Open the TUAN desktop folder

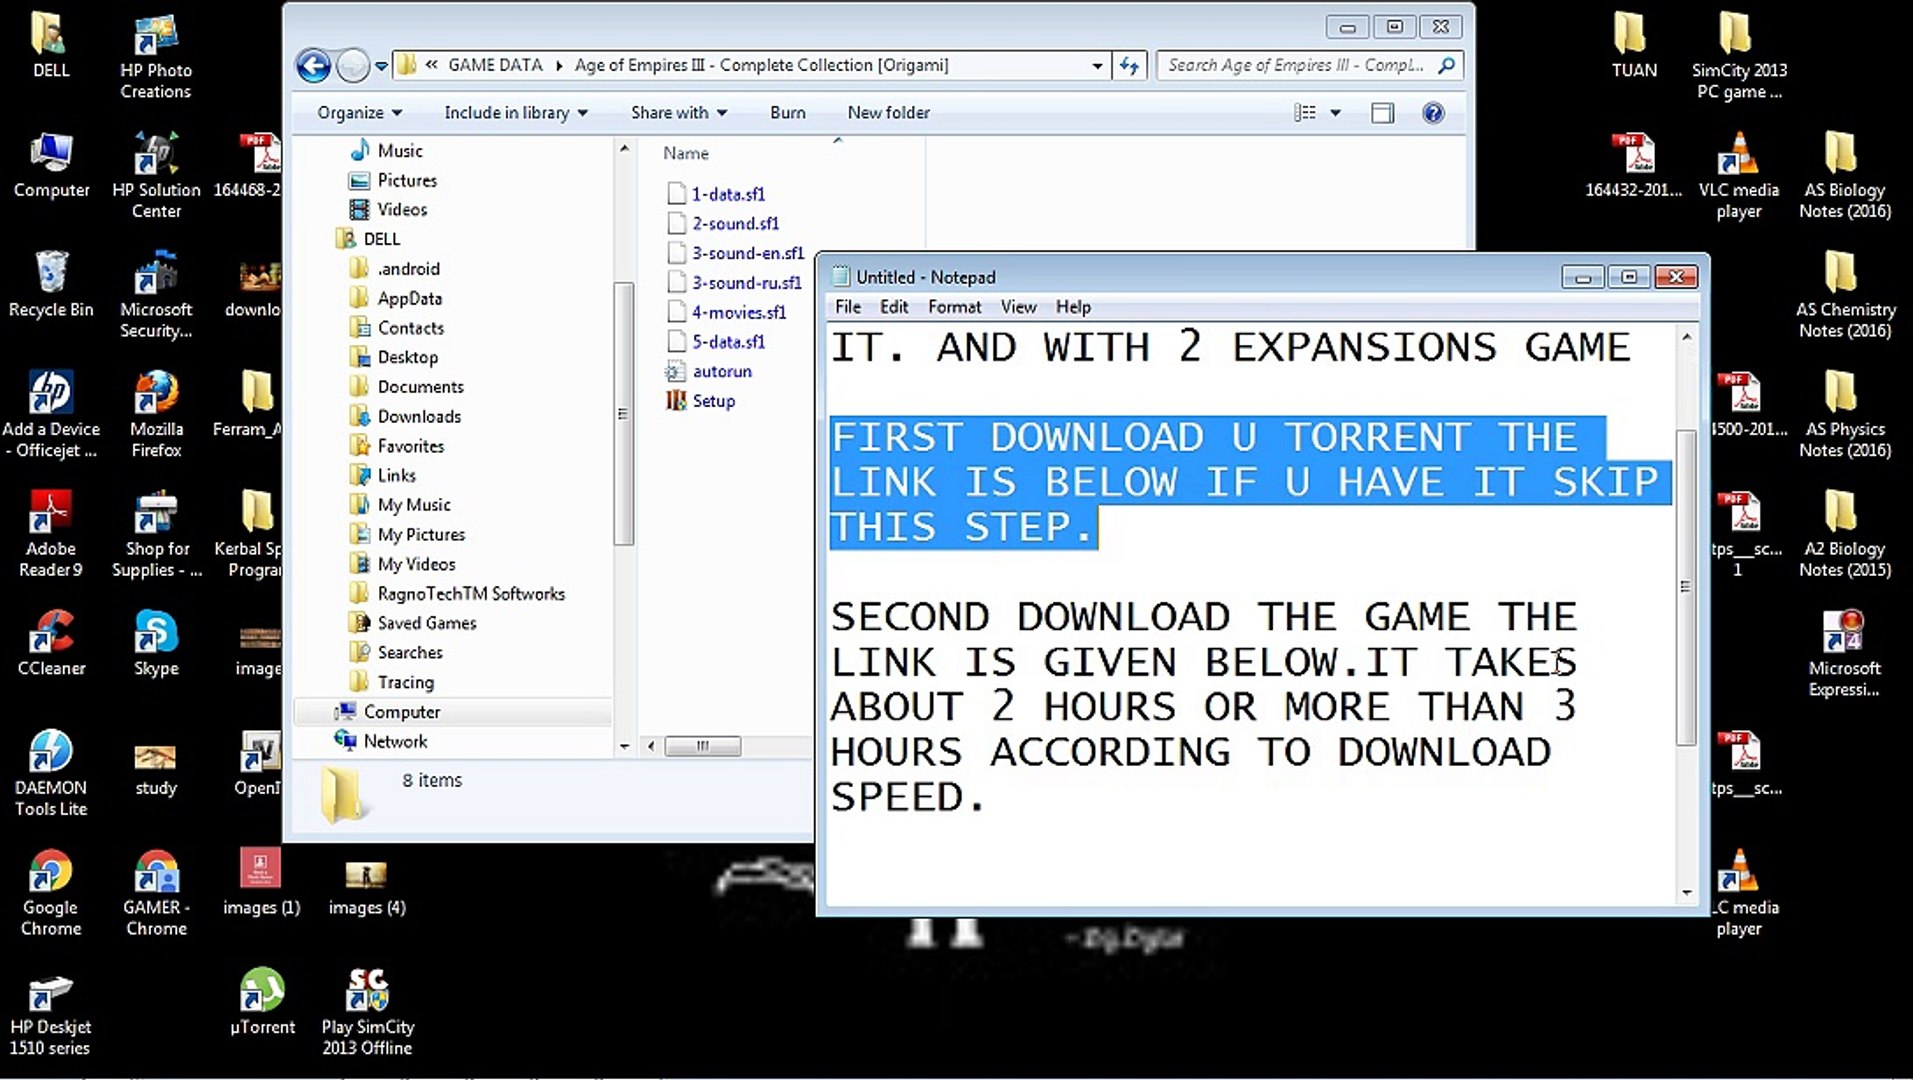pos(1633,45)
